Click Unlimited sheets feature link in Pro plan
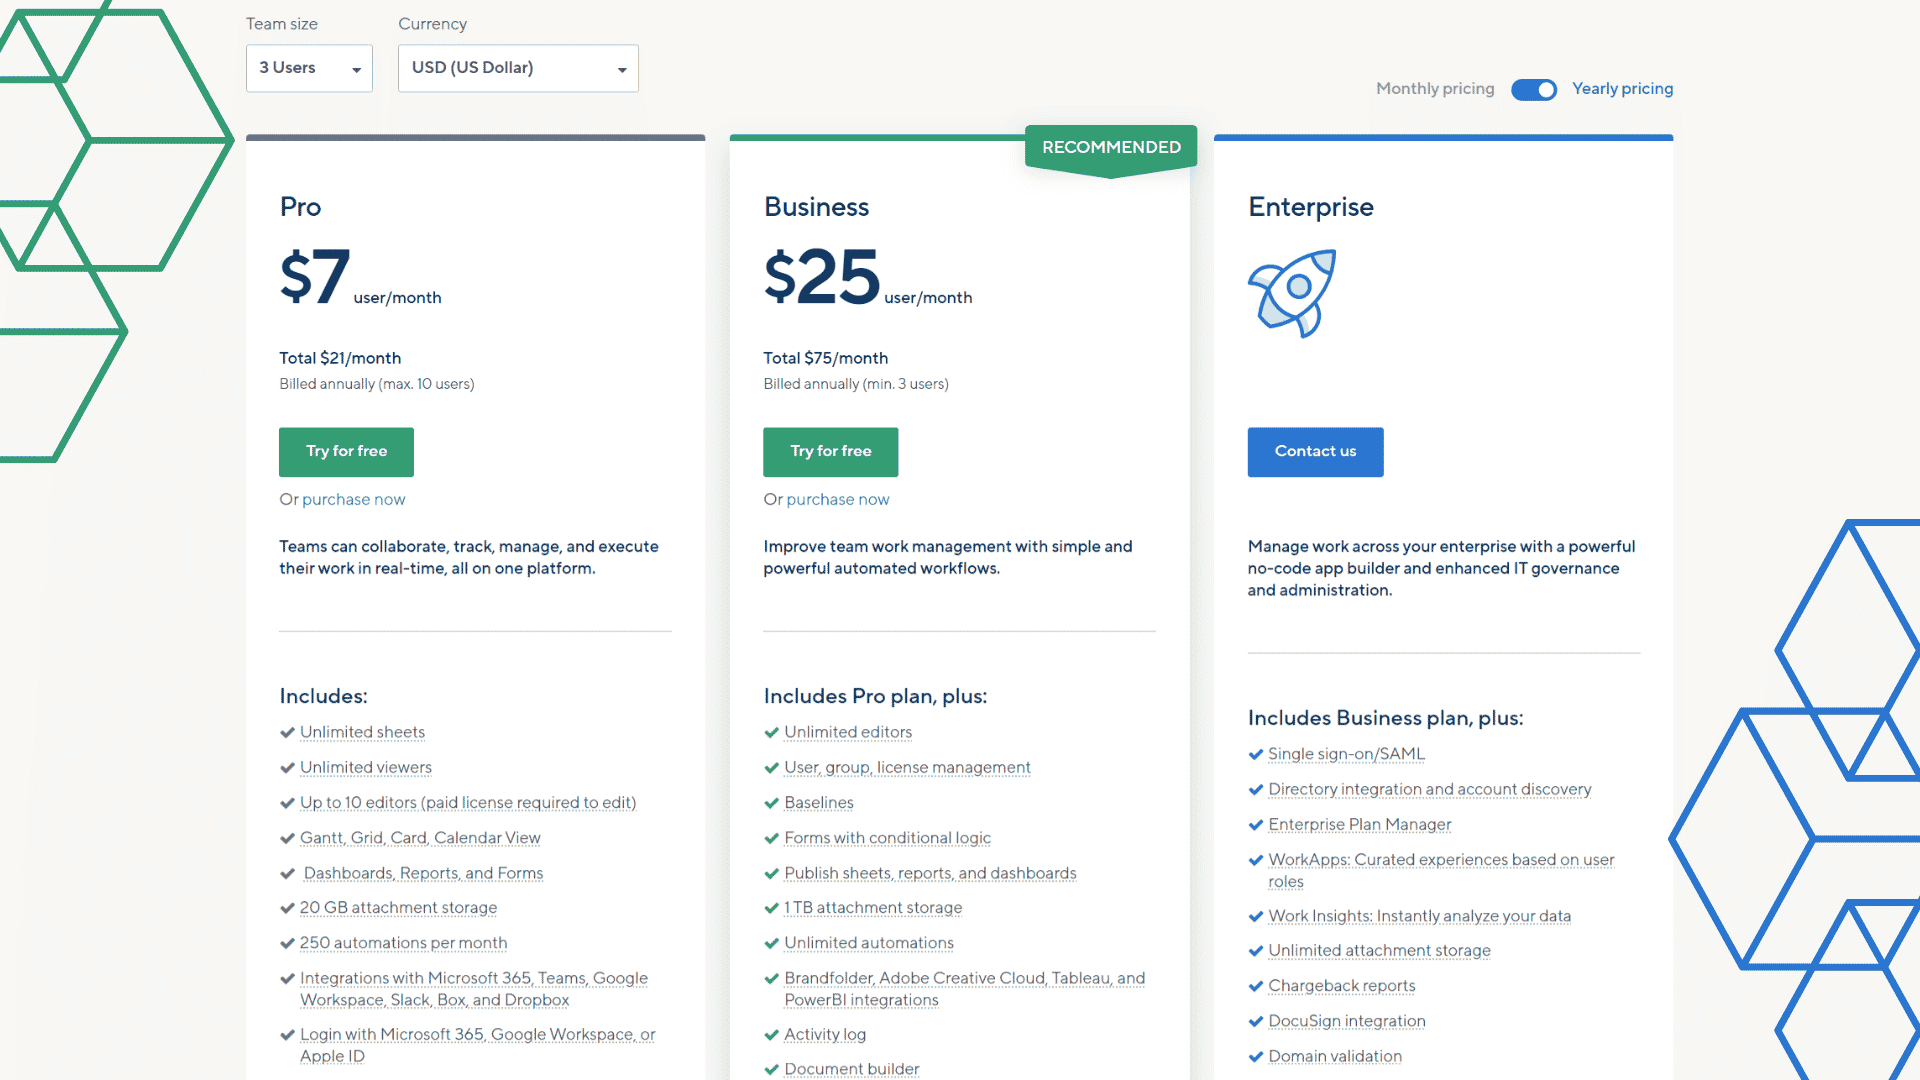 (361, 732)
